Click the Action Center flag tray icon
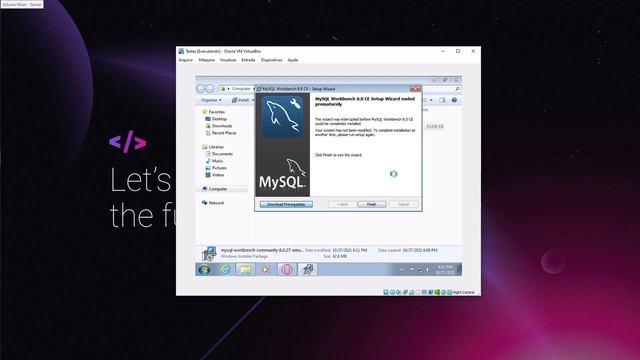The height and width of the screenshot is (360, 640). pyautogui.click(x=412, y=269)
